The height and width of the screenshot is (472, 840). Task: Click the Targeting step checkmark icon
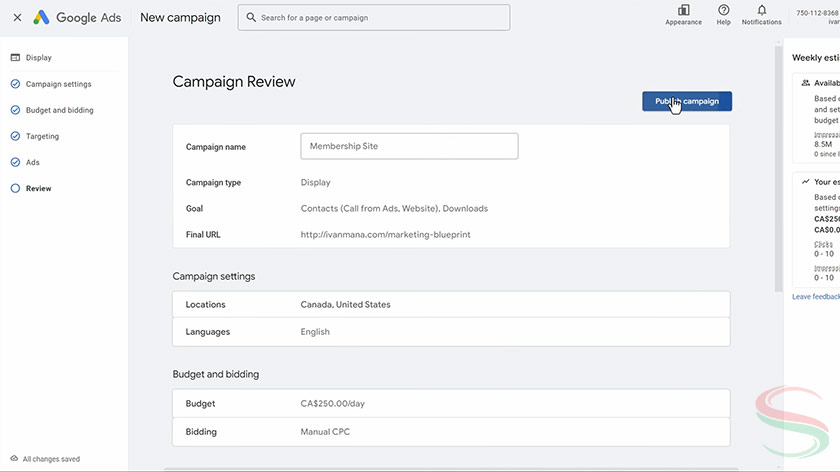click(15, 136)
